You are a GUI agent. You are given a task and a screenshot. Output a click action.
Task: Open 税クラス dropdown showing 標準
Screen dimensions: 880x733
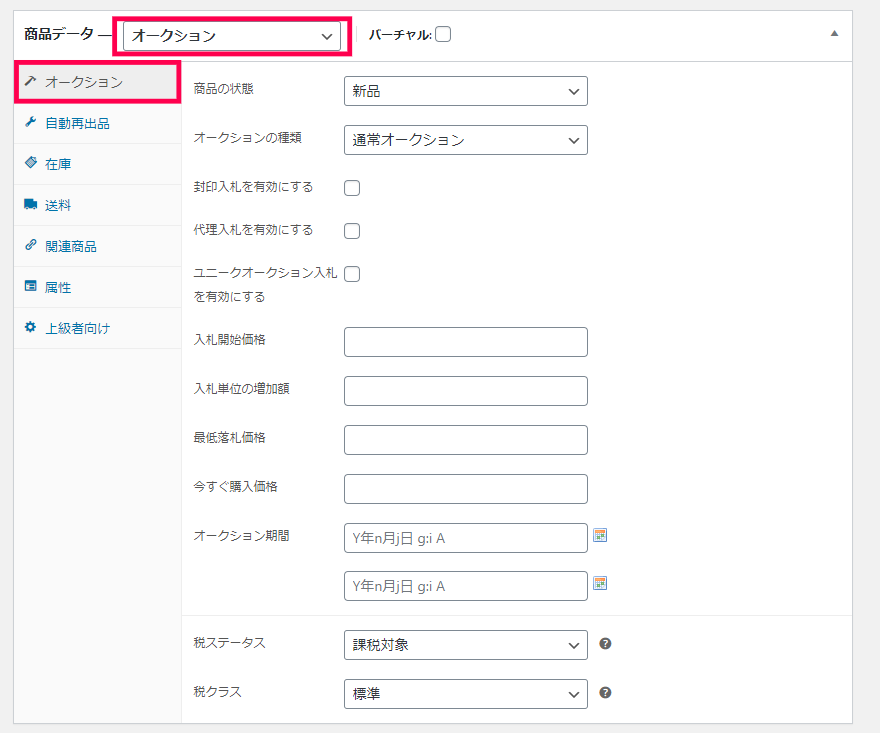click(x=466, y=694)
